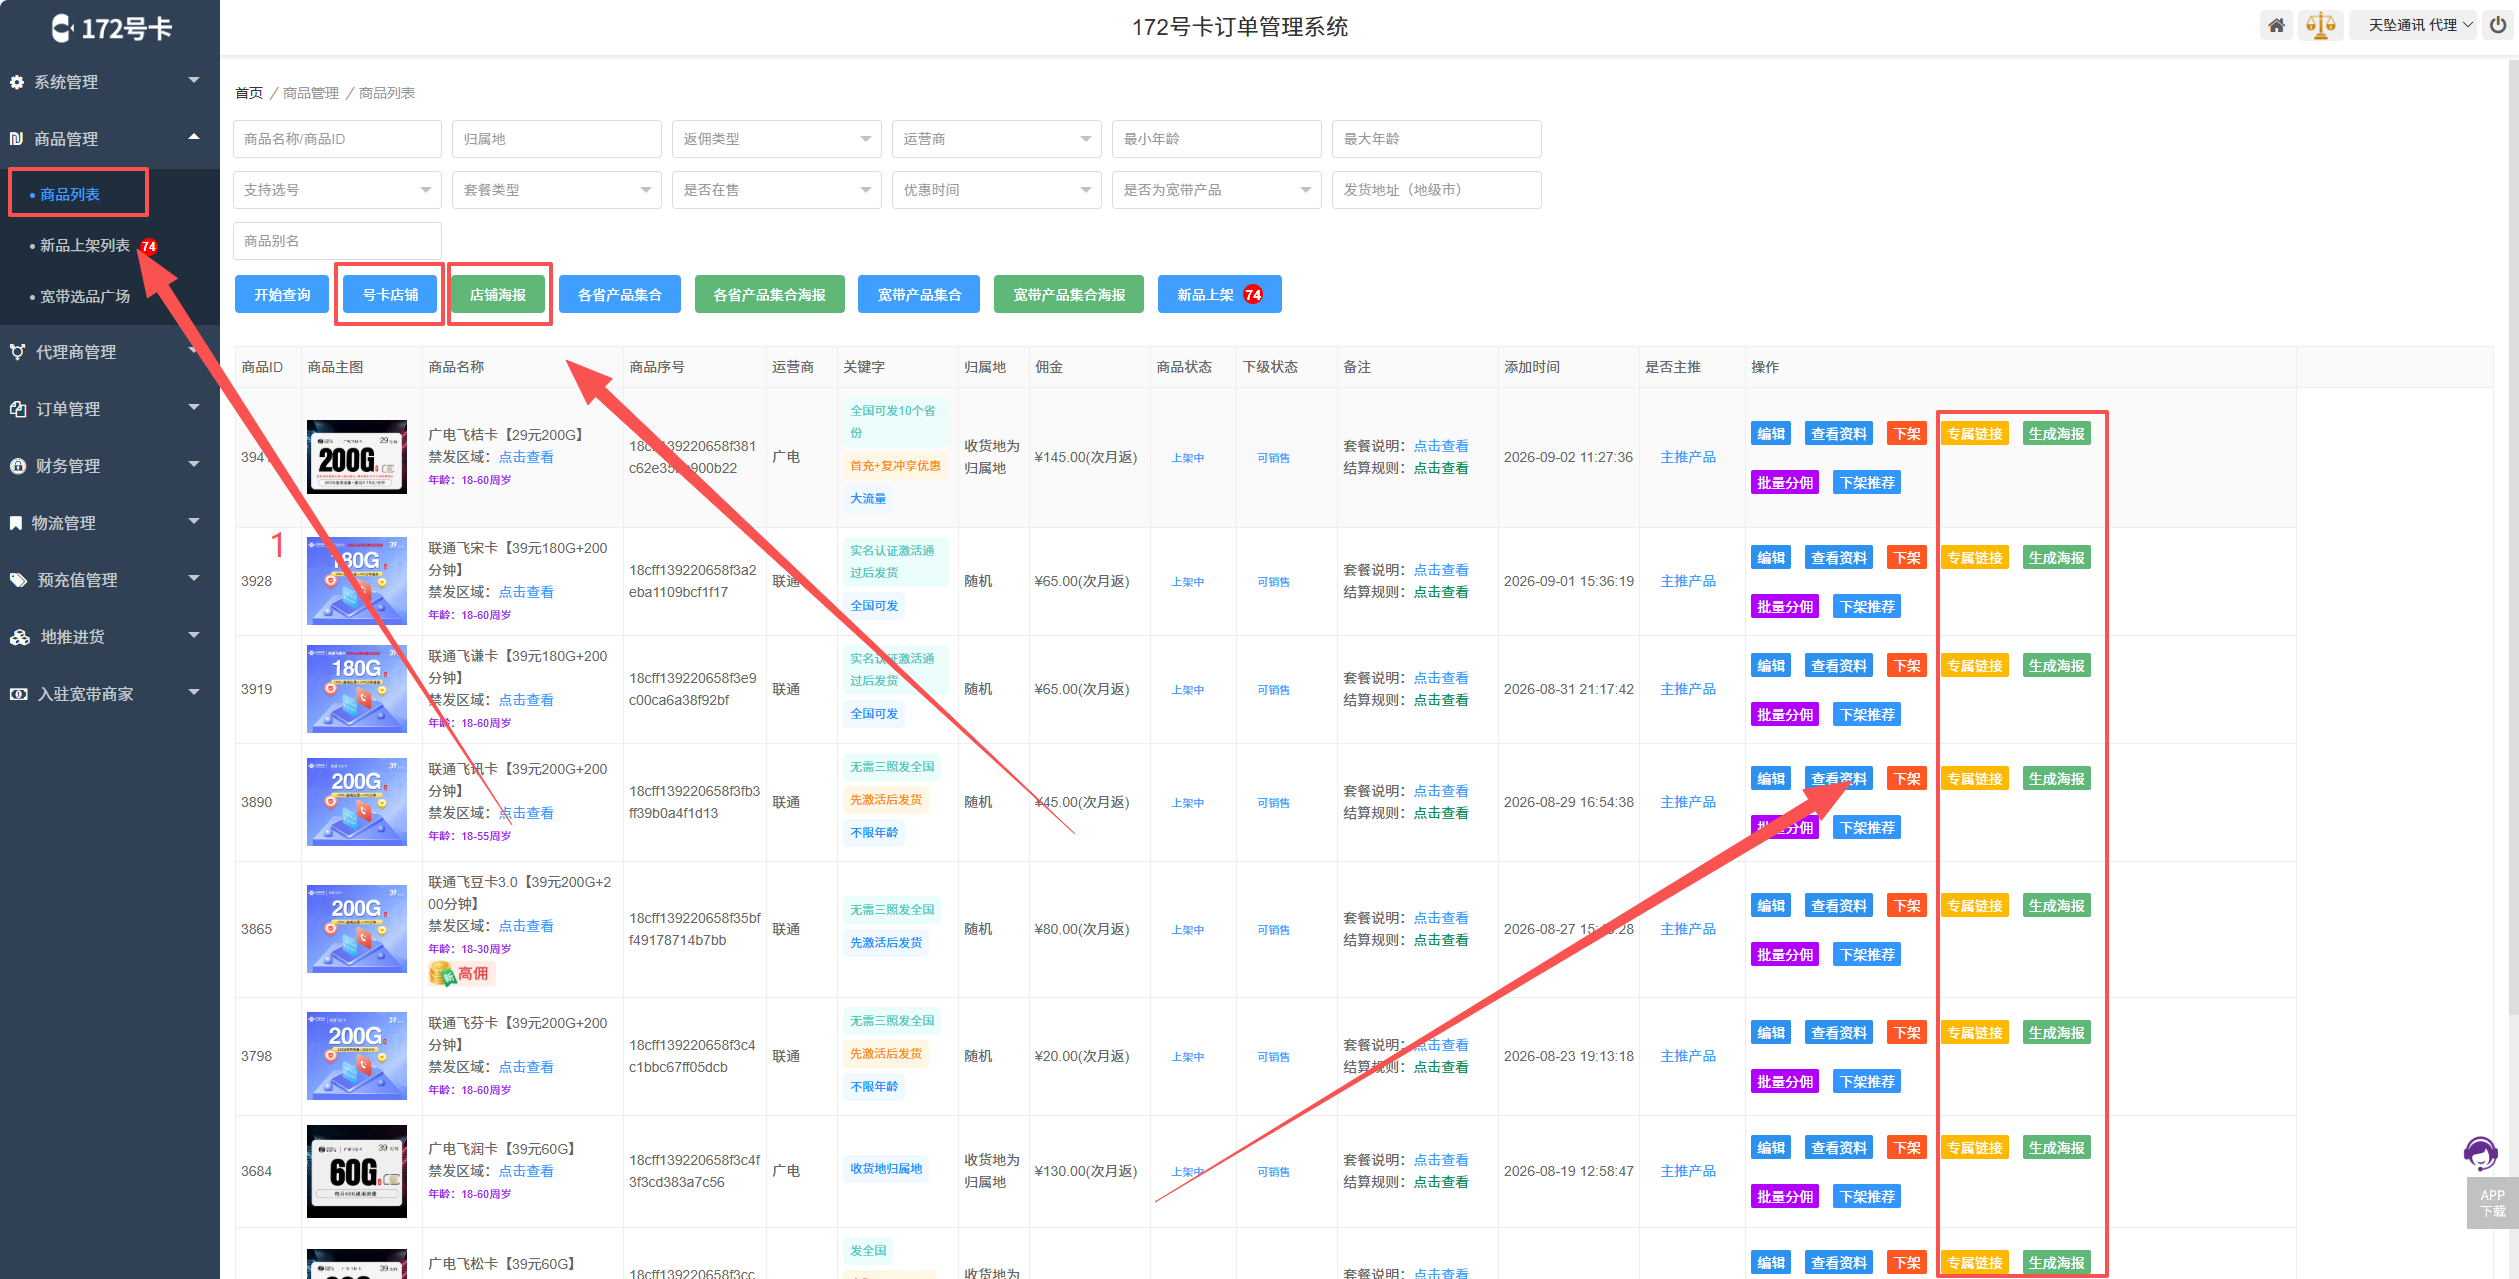This screenshot has height=1279, width=2519.
Task: Click 生成海报 for product 3798
Action: pyautogui.click(x=2056, y=1033)
